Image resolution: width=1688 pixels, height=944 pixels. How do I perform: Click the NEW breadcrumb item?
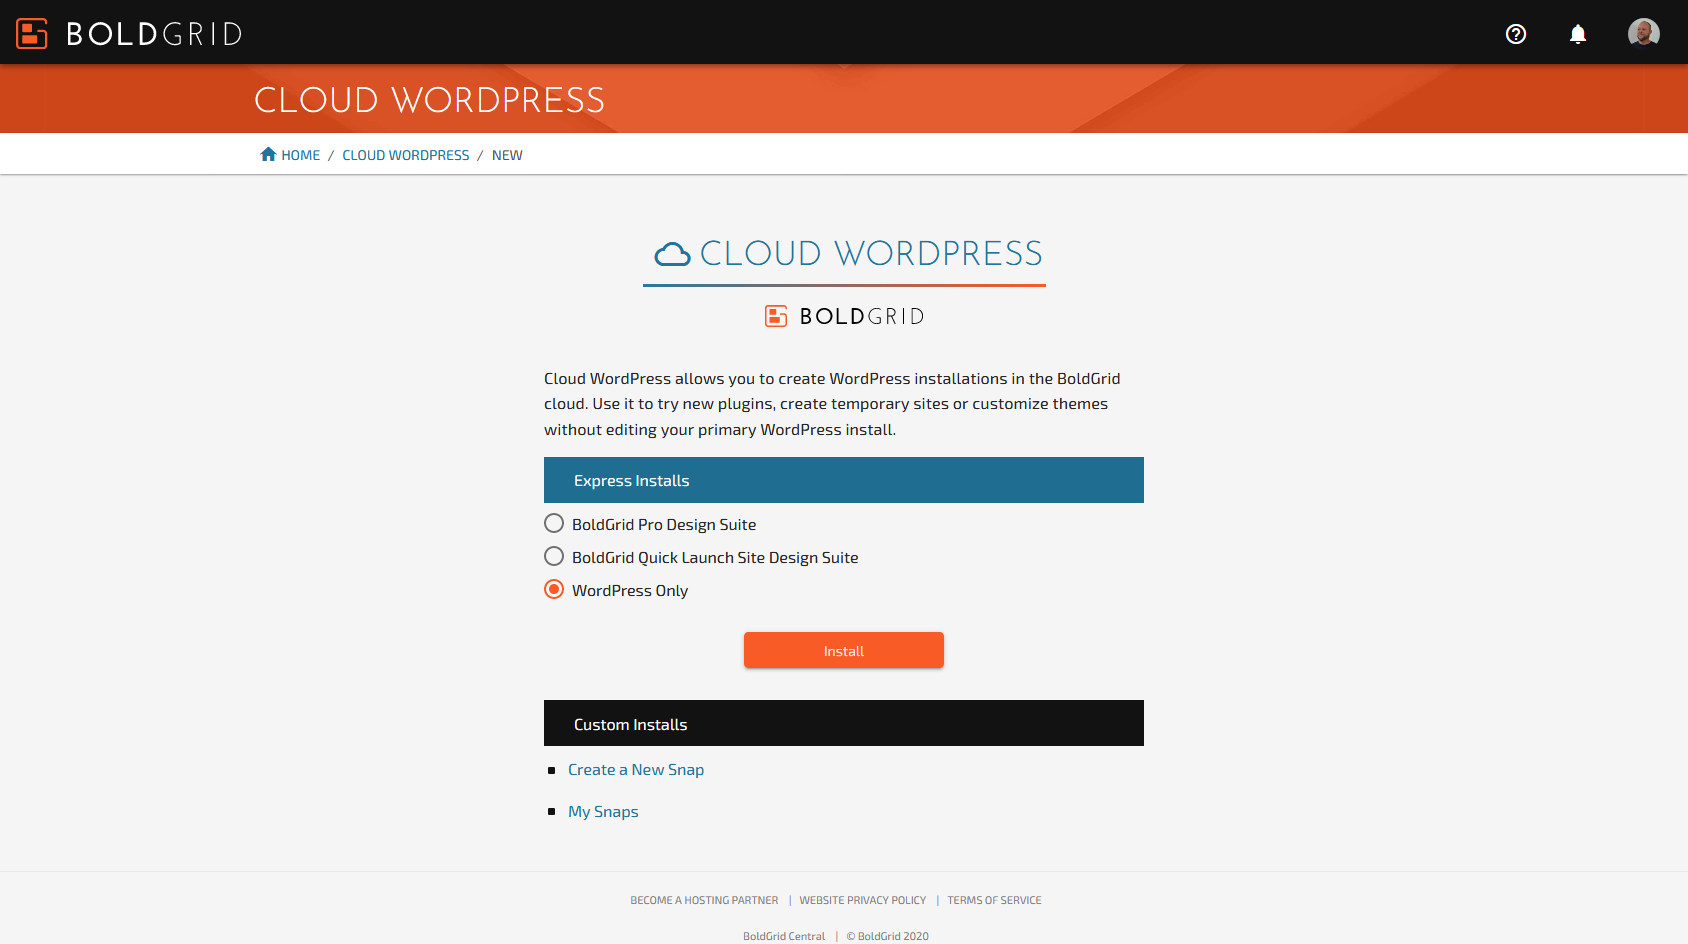click(x=507, y=155)
